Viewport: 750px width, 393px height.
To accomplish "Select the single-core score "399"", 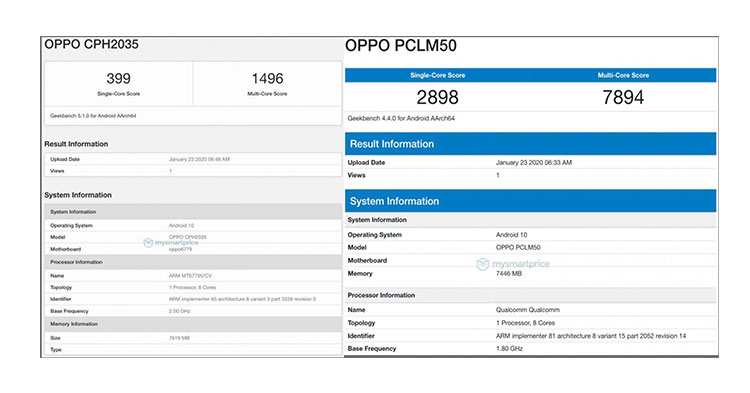I will tap(118, 78).
